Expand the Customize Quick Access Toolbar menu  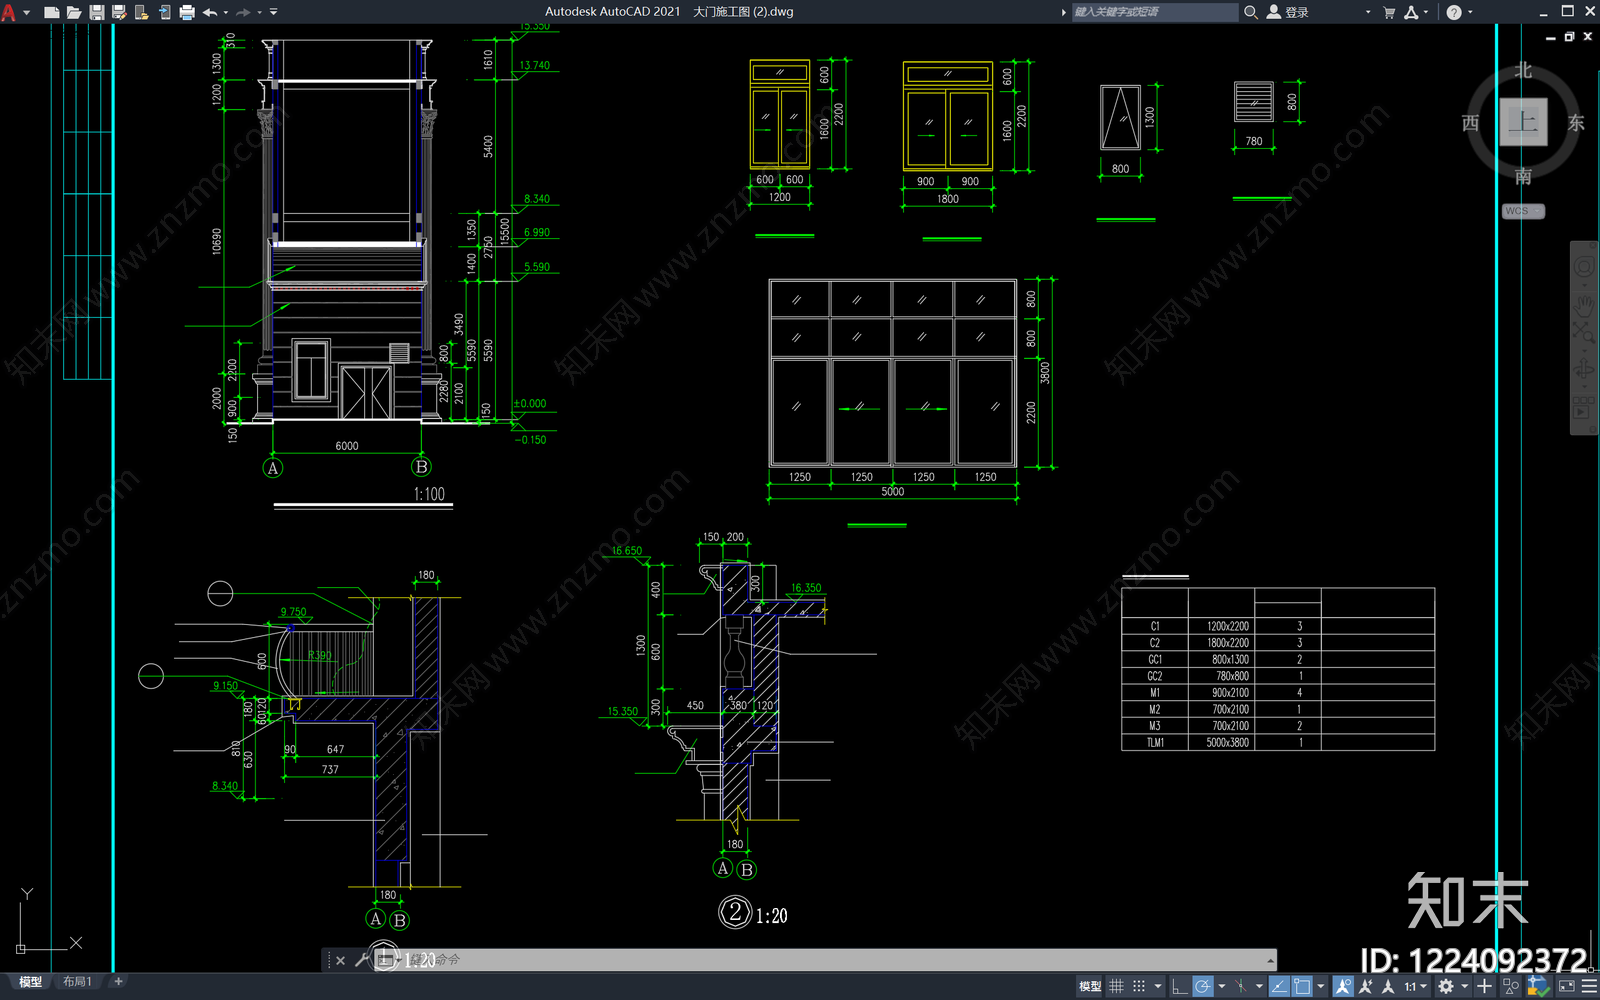274,12
